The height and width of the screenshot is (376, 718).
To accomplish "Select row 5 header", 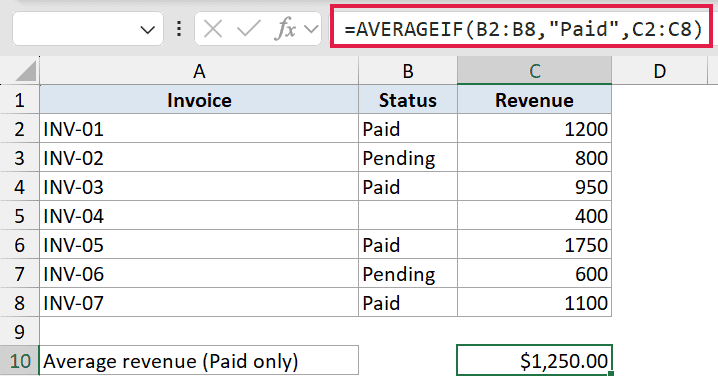I will pos(20,215).
